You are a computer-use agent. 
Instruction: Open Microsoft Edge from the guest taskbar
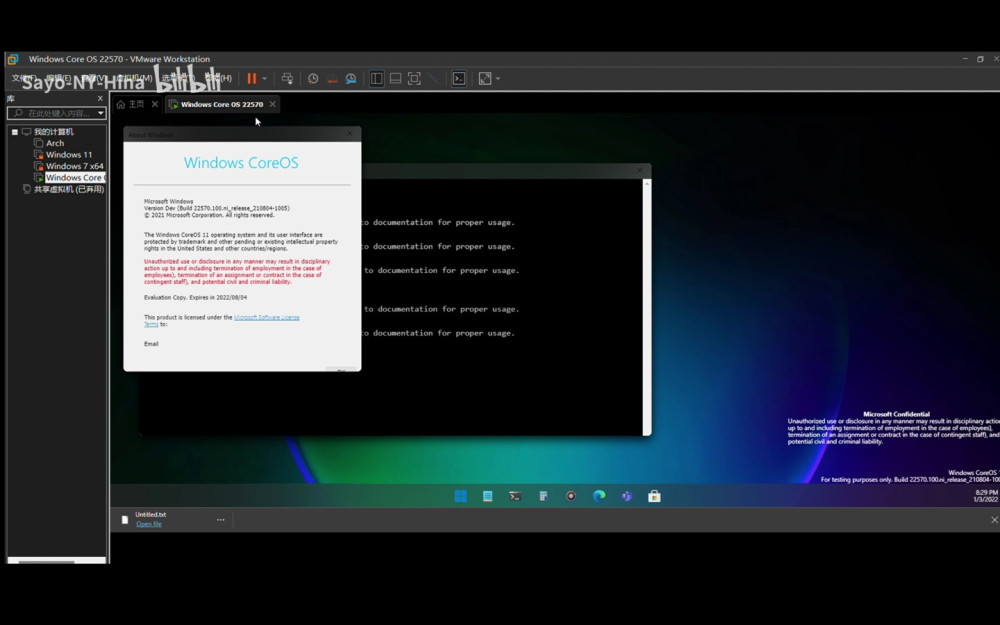tap(599, 496)
